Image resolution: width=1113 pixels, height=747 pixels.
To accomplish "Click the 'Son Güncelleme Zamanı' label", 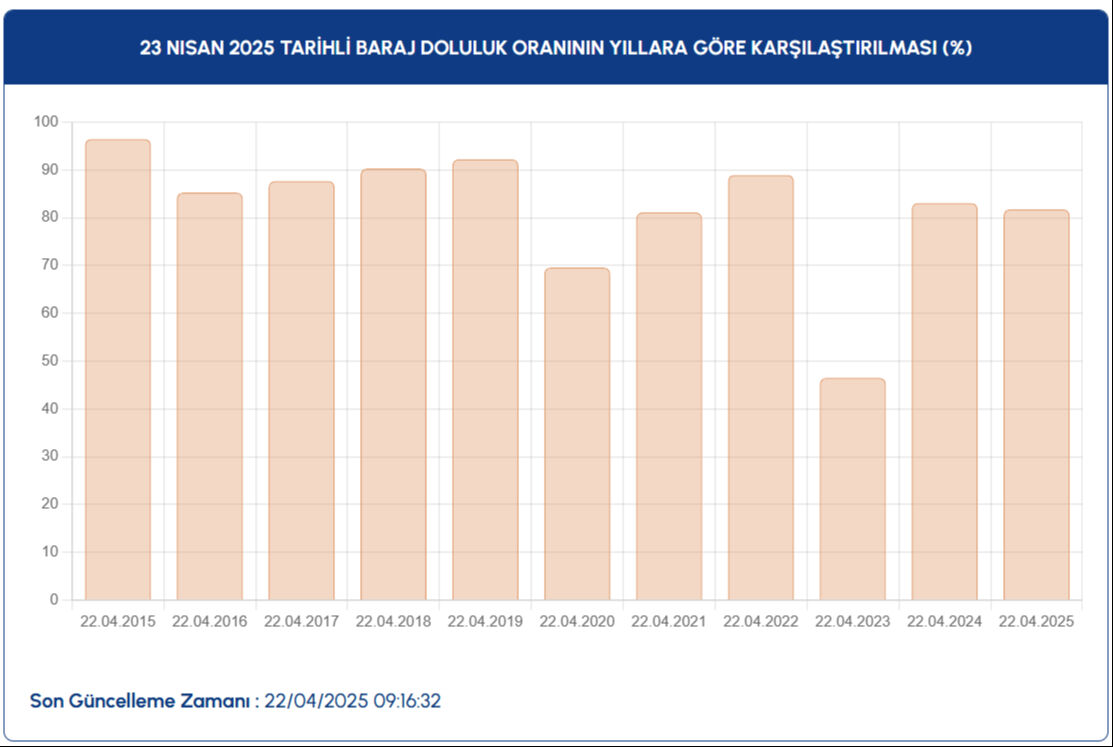I will 140,700.
